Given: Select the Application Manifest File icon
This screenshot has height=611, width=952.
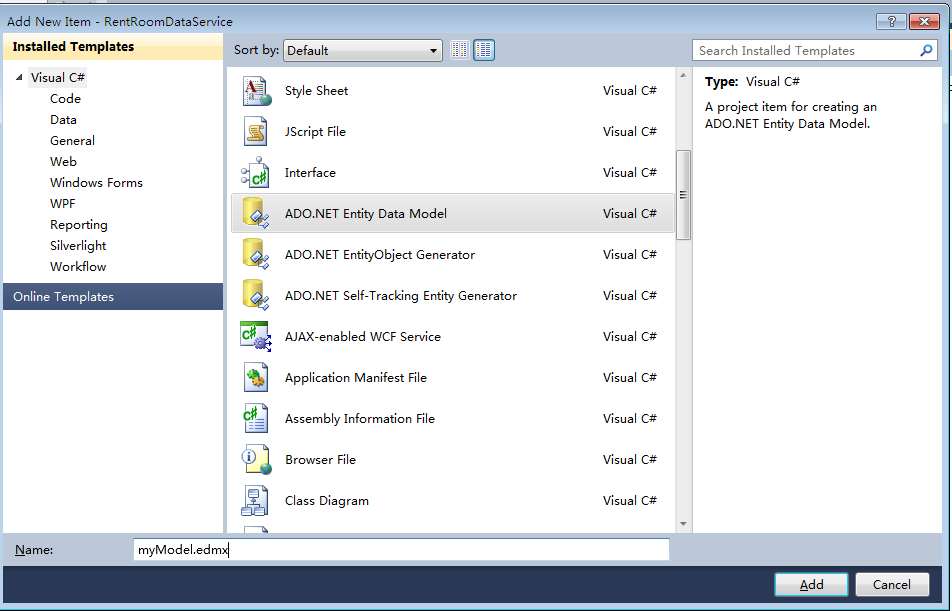Looking at the screenshot, I should 256,378.
